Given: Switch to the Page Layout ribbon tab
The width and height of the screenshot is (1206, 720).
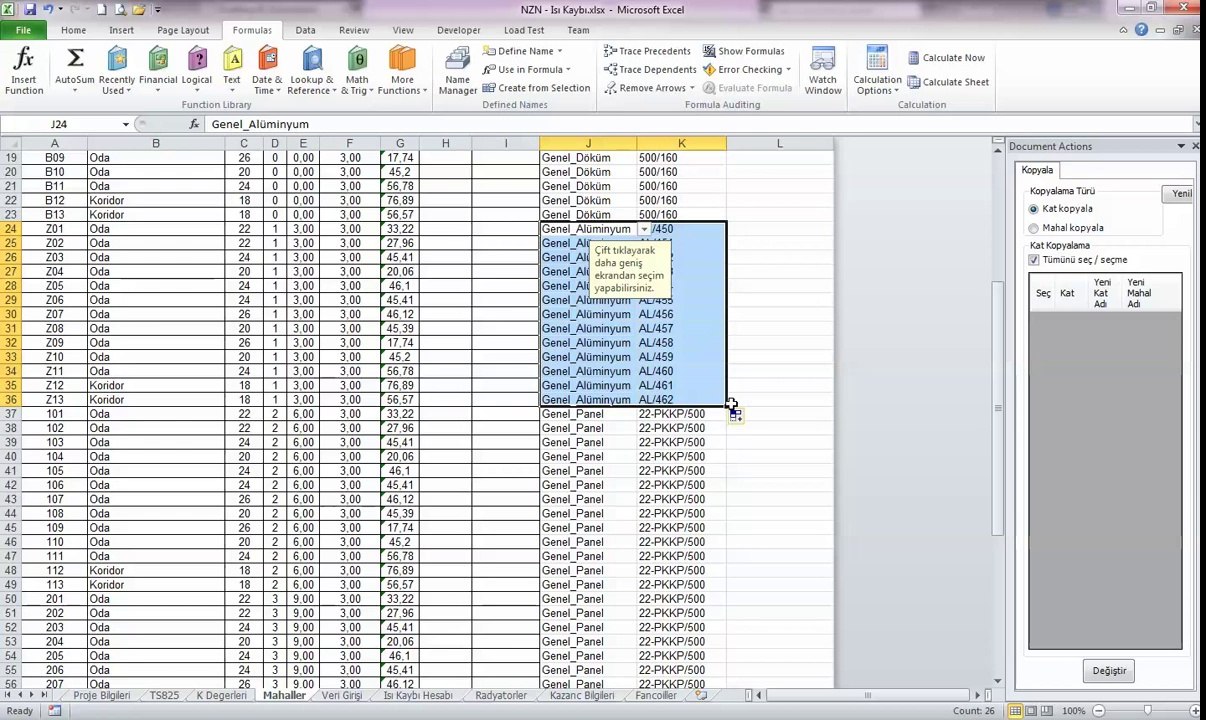Looking at the screenshot, I should [x=183, y=30].
